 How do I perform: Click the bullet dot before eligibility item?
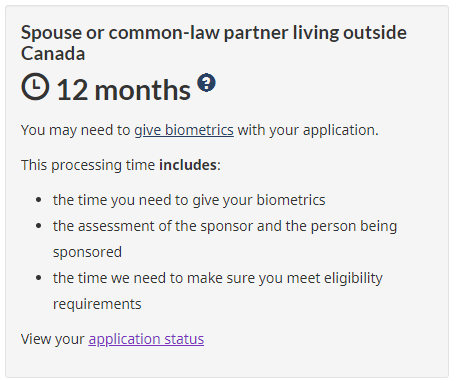click(x=39, y=278)
